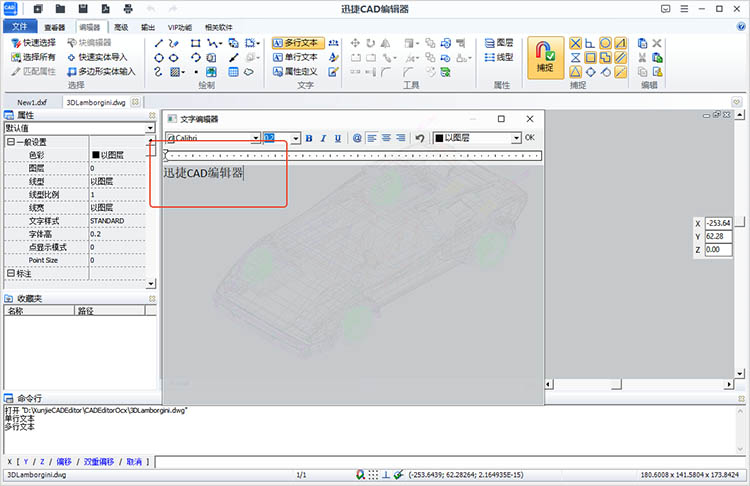Select the rectangle drawing tool
Viewport: 750px width, 486px height.
pyautogui.click(x=195, y=44)
